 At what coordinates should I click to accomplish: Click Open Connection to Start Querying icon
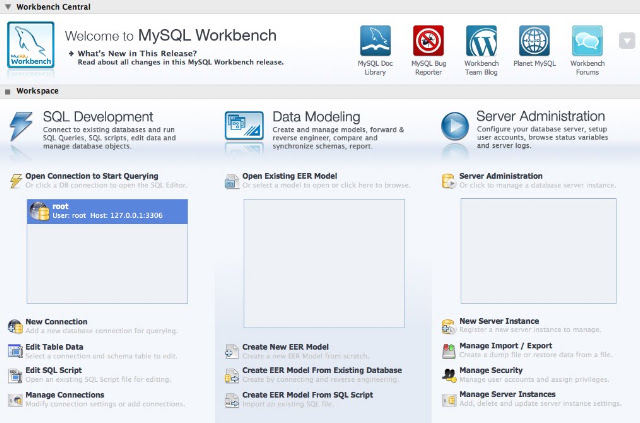16,181
